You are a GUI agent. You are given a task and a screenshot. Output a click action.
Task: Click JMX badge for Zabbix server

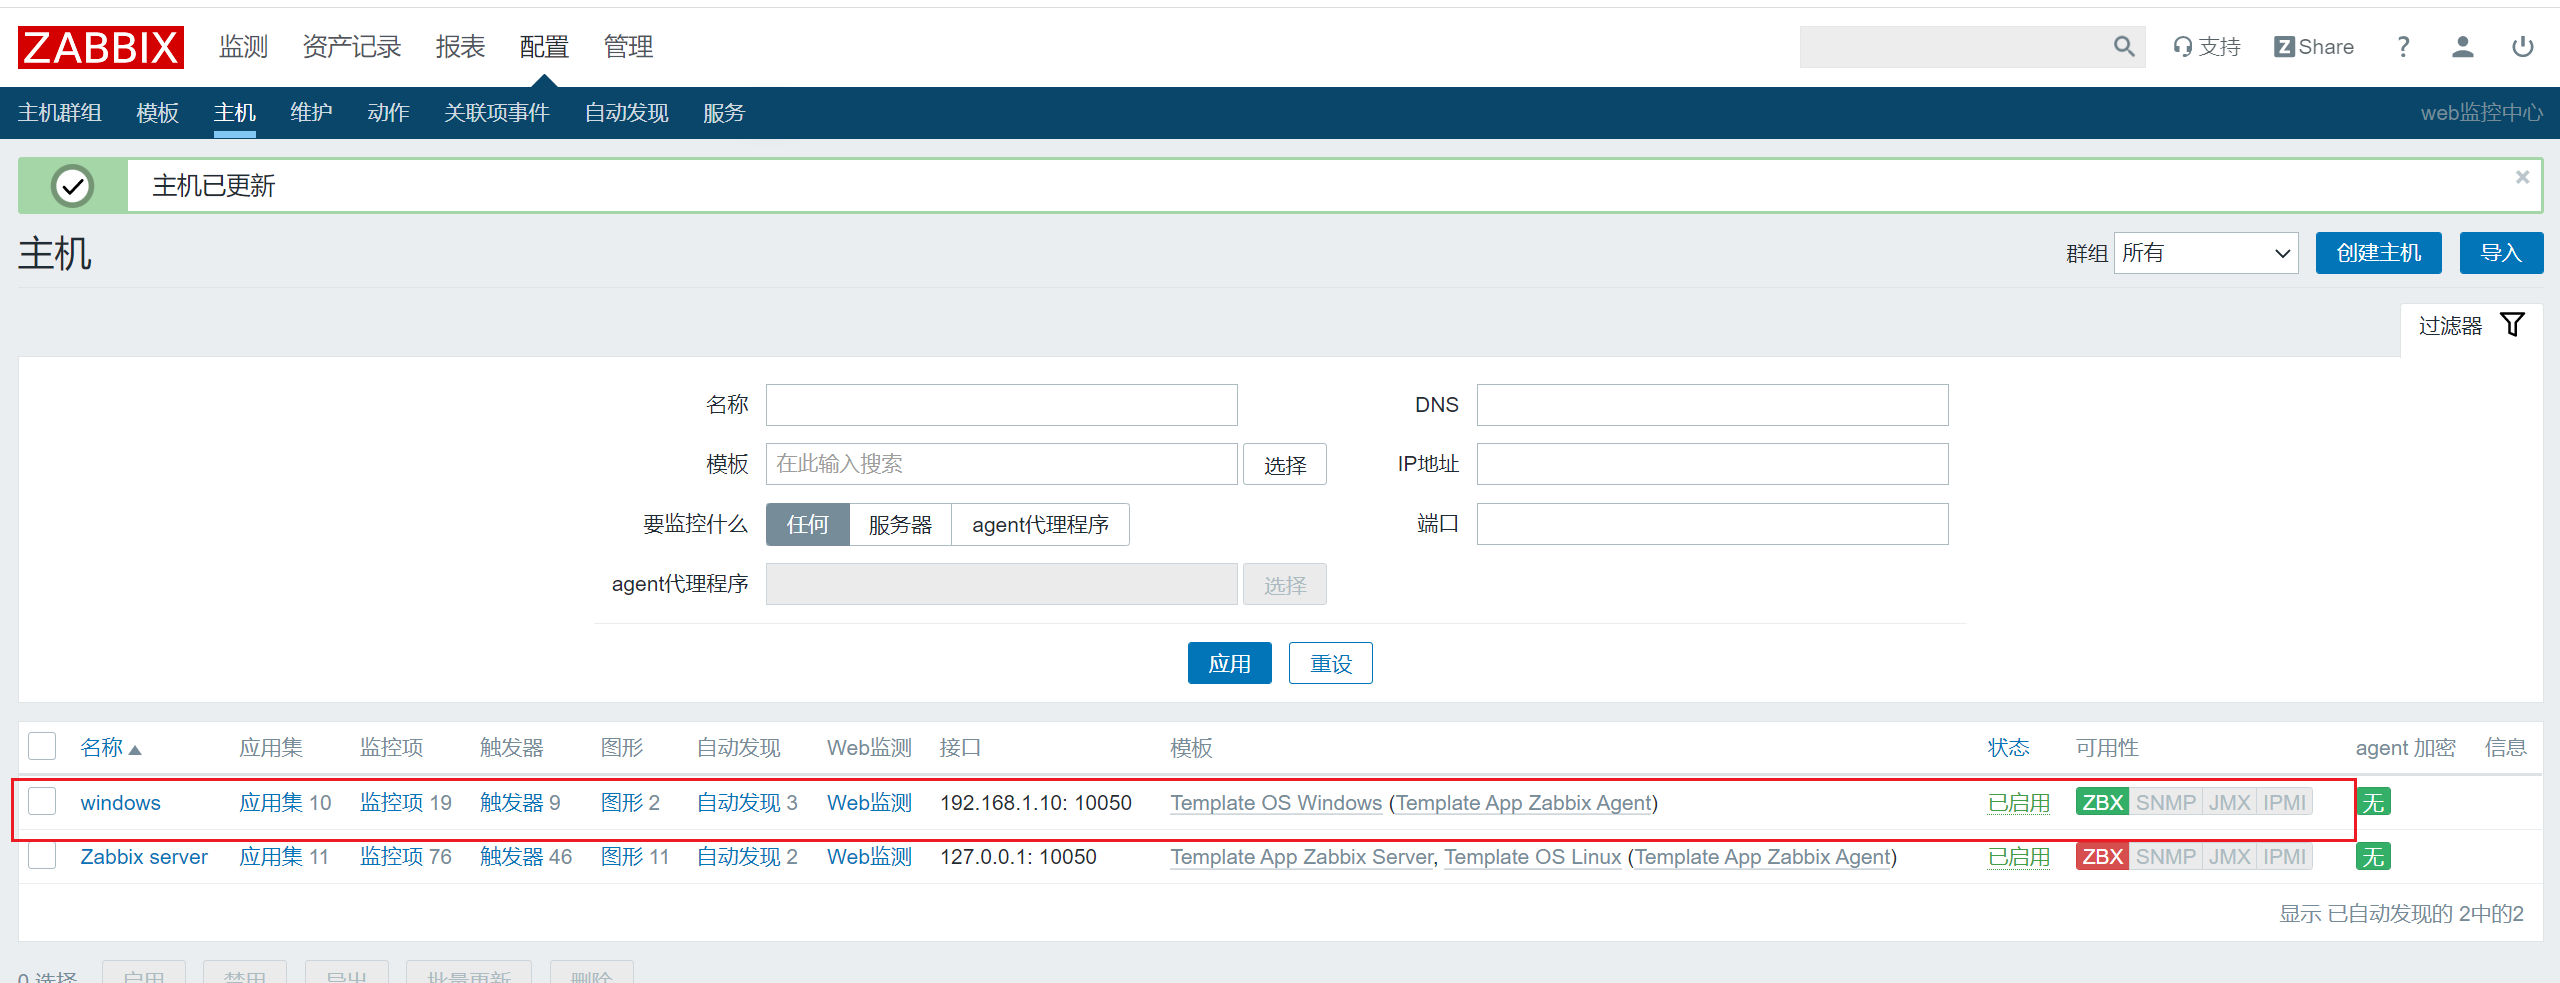2229,857
